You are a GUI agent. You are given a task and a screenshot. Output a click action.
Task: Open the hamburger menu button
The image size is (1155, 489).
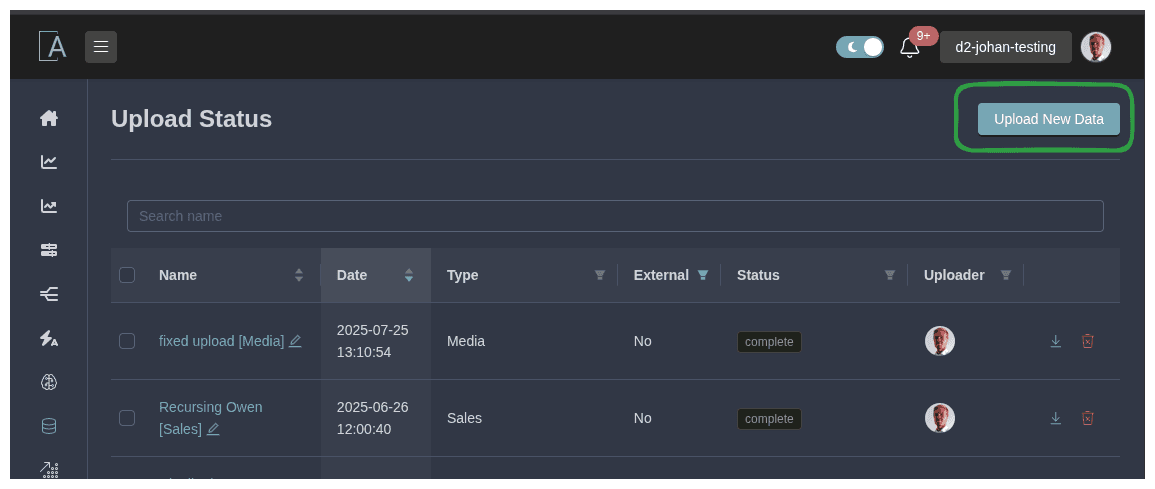[101, 47]
